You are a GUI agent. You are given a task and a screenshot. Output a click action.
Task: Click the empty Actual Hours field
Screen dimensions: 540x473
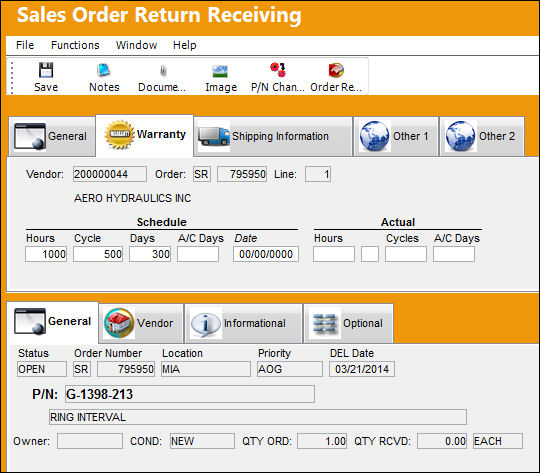(334, 254)
